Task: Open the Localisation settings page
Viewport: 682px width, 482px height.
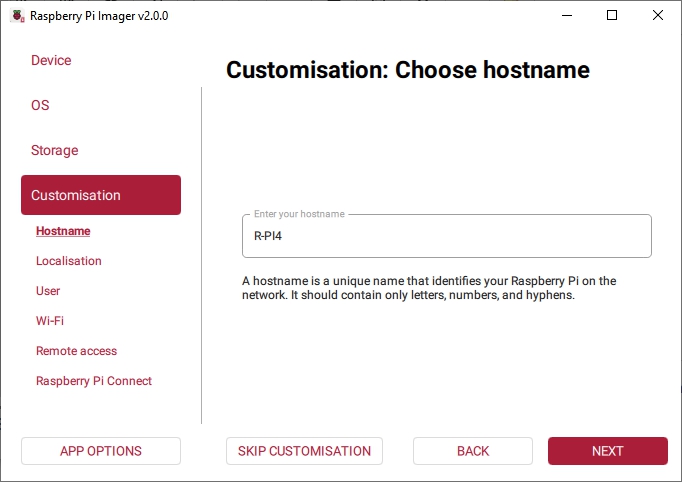Action: (69, 261)
